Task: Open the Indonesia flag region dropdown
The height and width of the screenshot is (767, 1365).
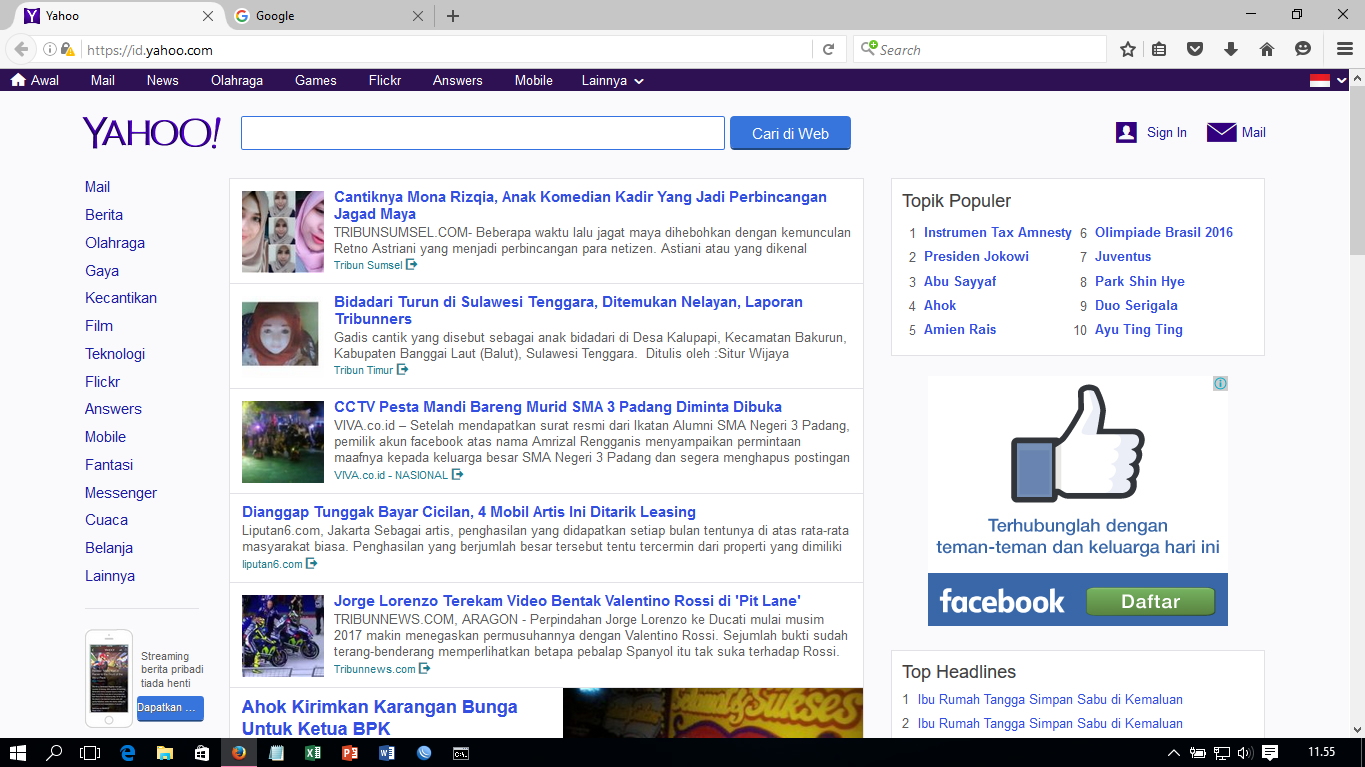Action: point(1329,80)
